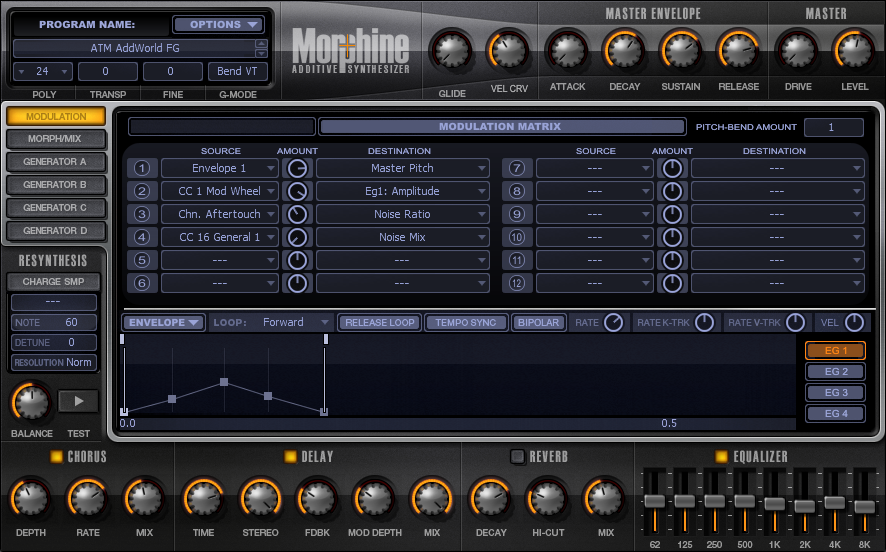This screenshot has width=886, height=552.
Task: Switch to the Generator C page
Action: pyautogui.click(x=56, y=208)
